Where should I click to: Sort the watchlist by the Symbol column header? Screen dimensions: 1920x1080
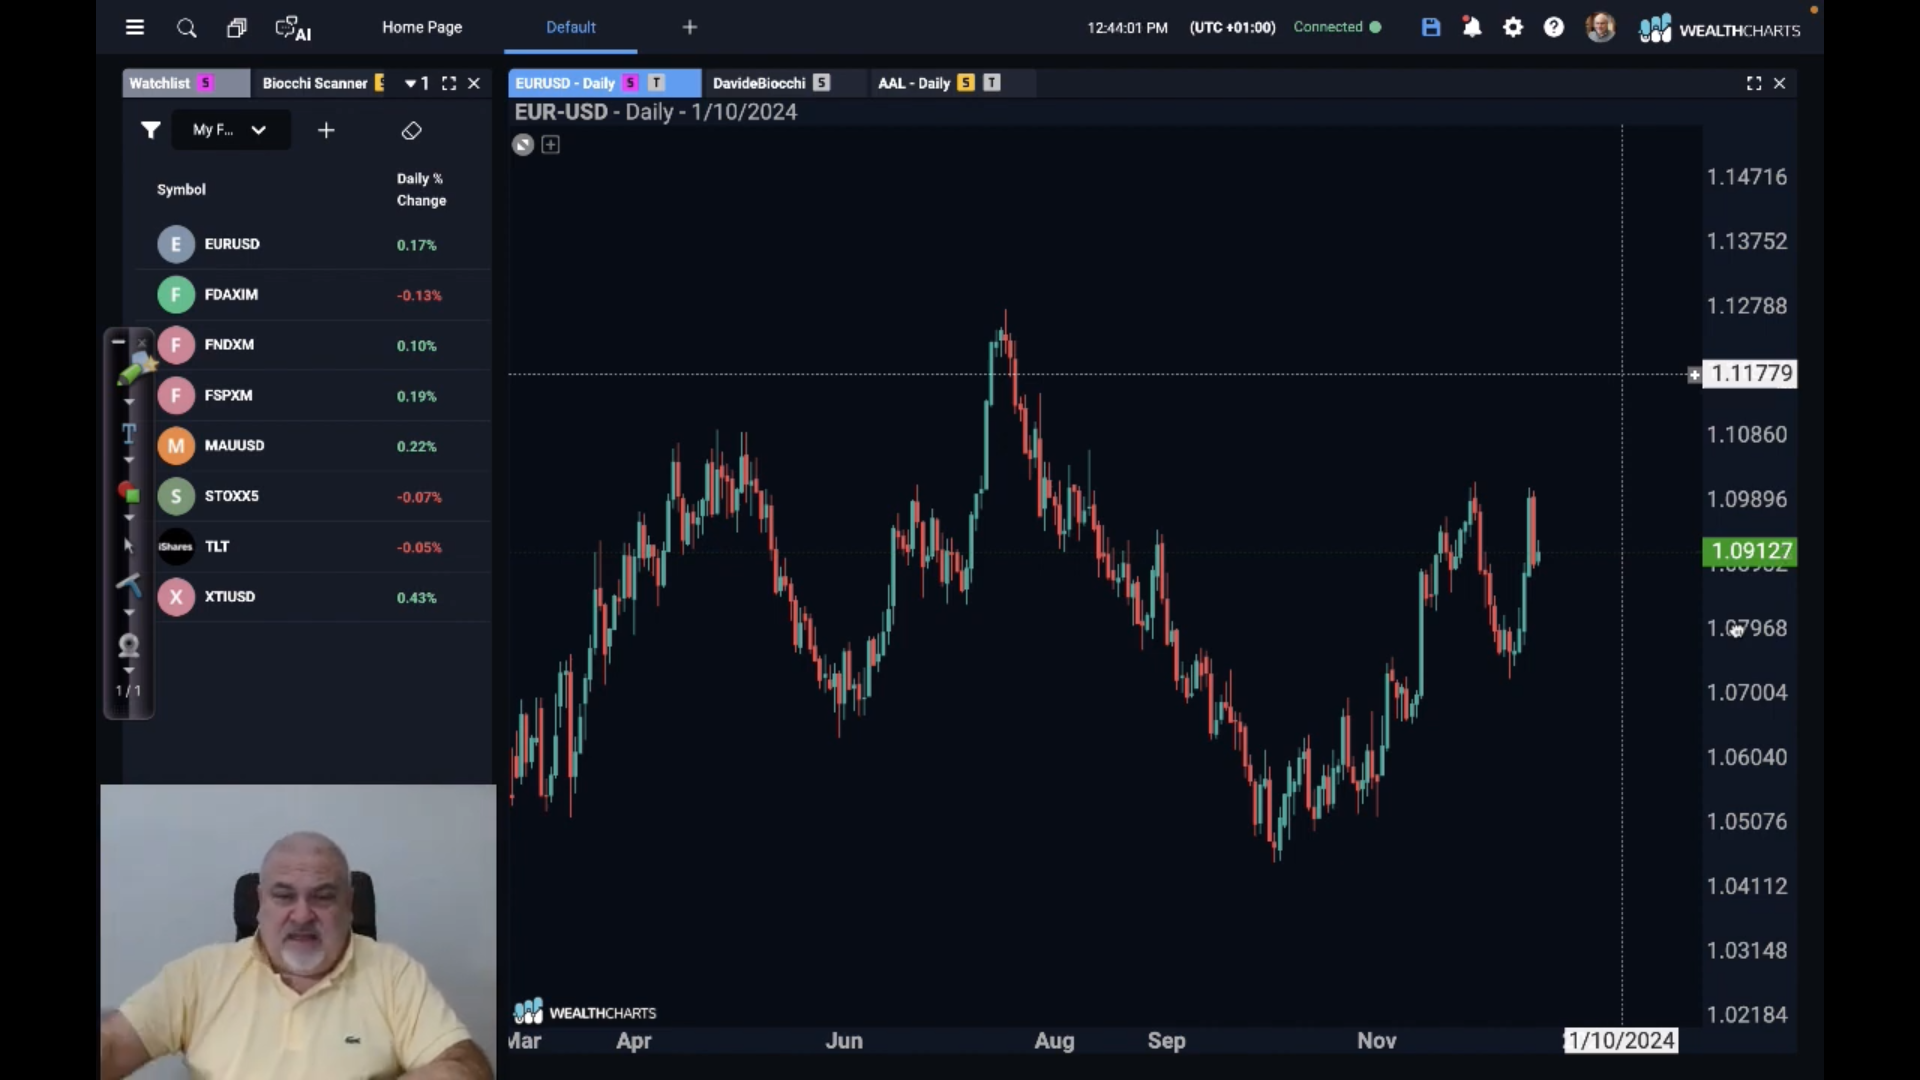pos(181,190)
